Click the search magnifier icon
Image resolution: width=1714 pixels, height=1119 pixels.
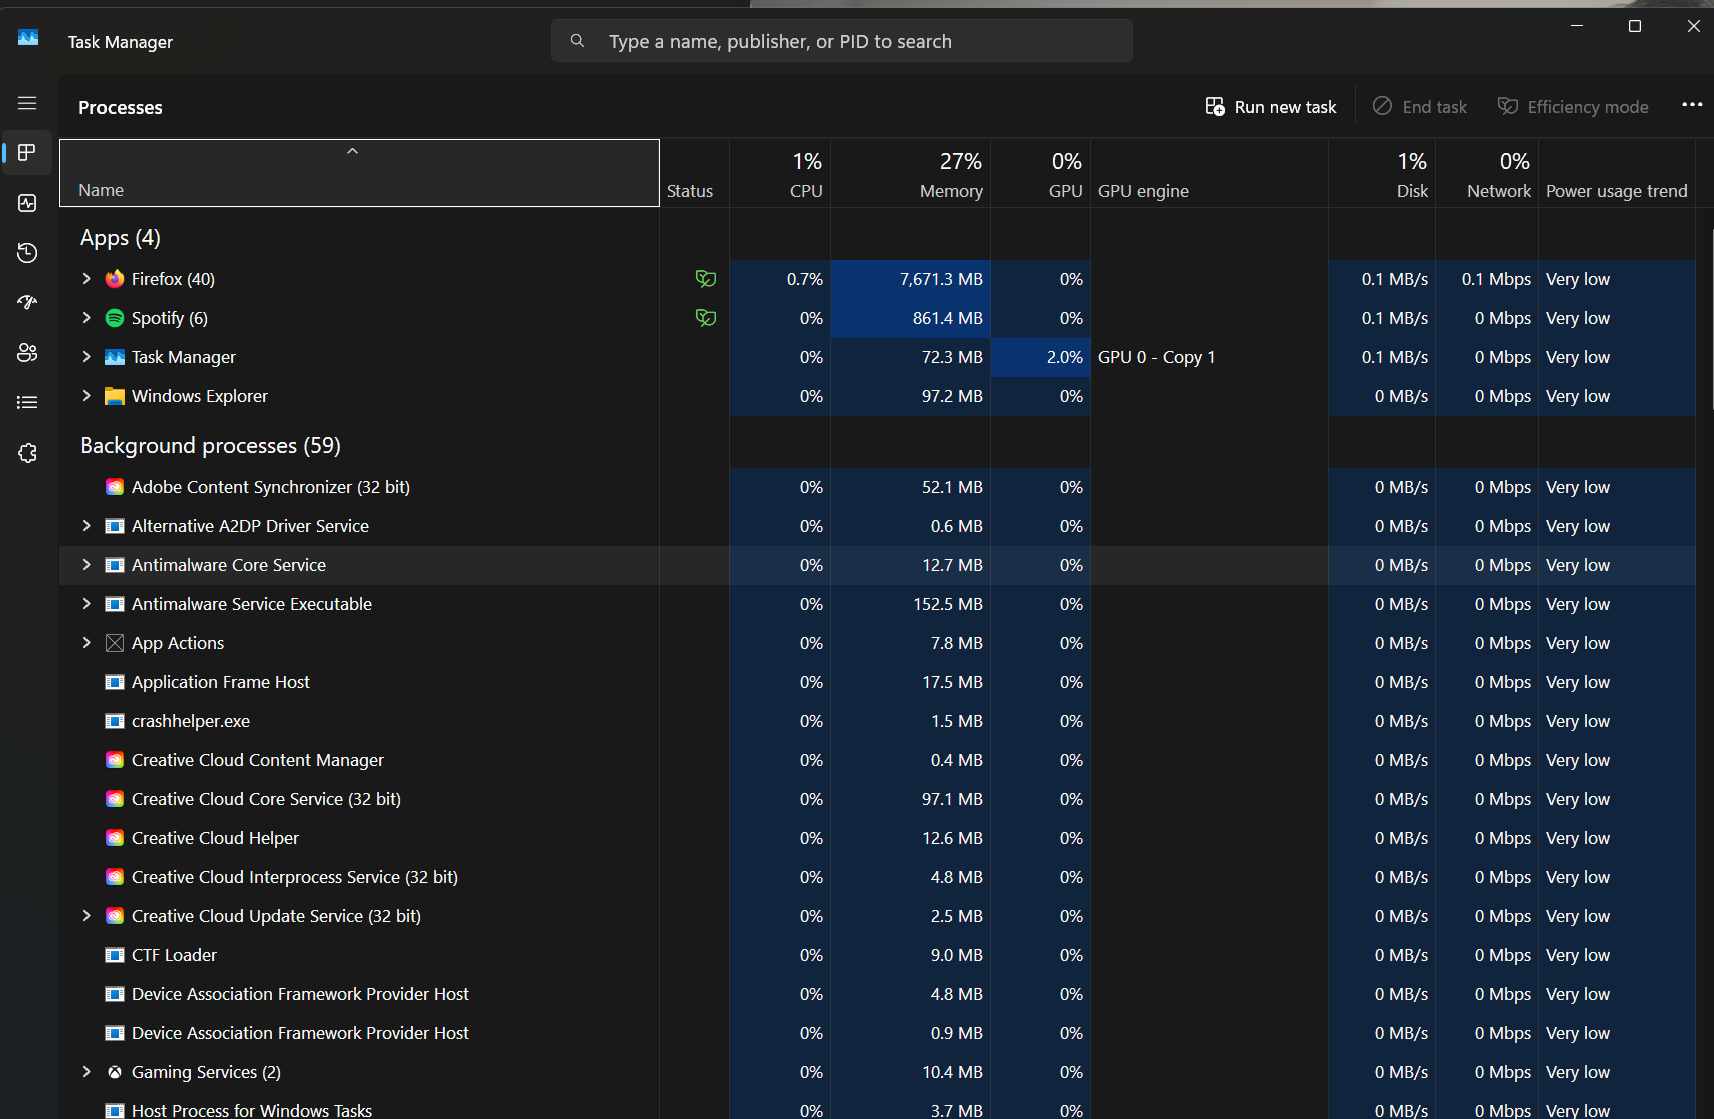click(x=577, y=41)
